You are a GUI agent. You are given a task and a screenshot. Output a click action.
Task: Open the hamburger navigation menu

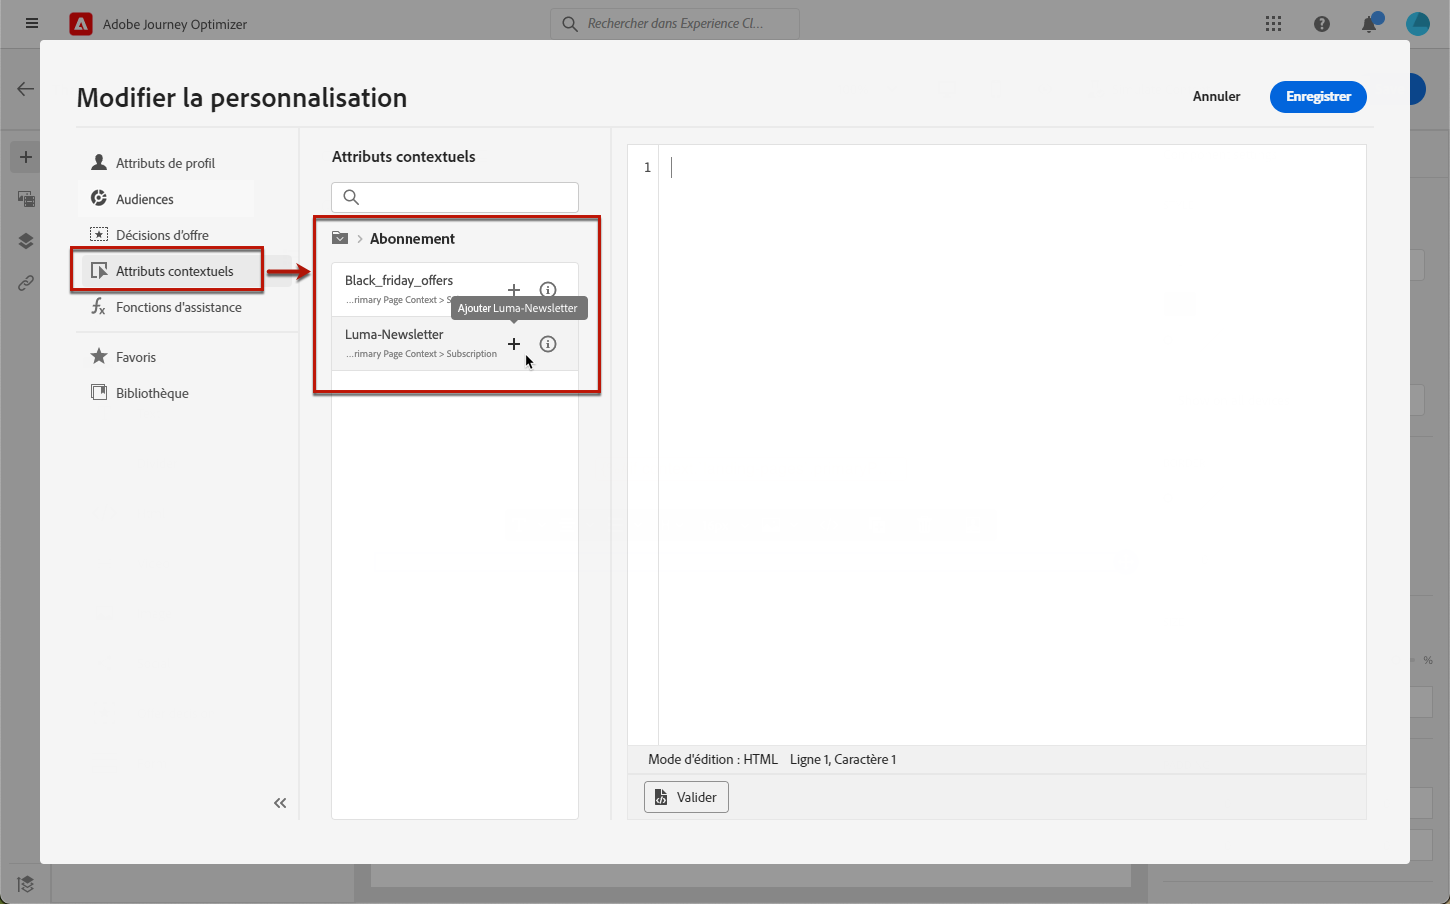click(32, 23)
